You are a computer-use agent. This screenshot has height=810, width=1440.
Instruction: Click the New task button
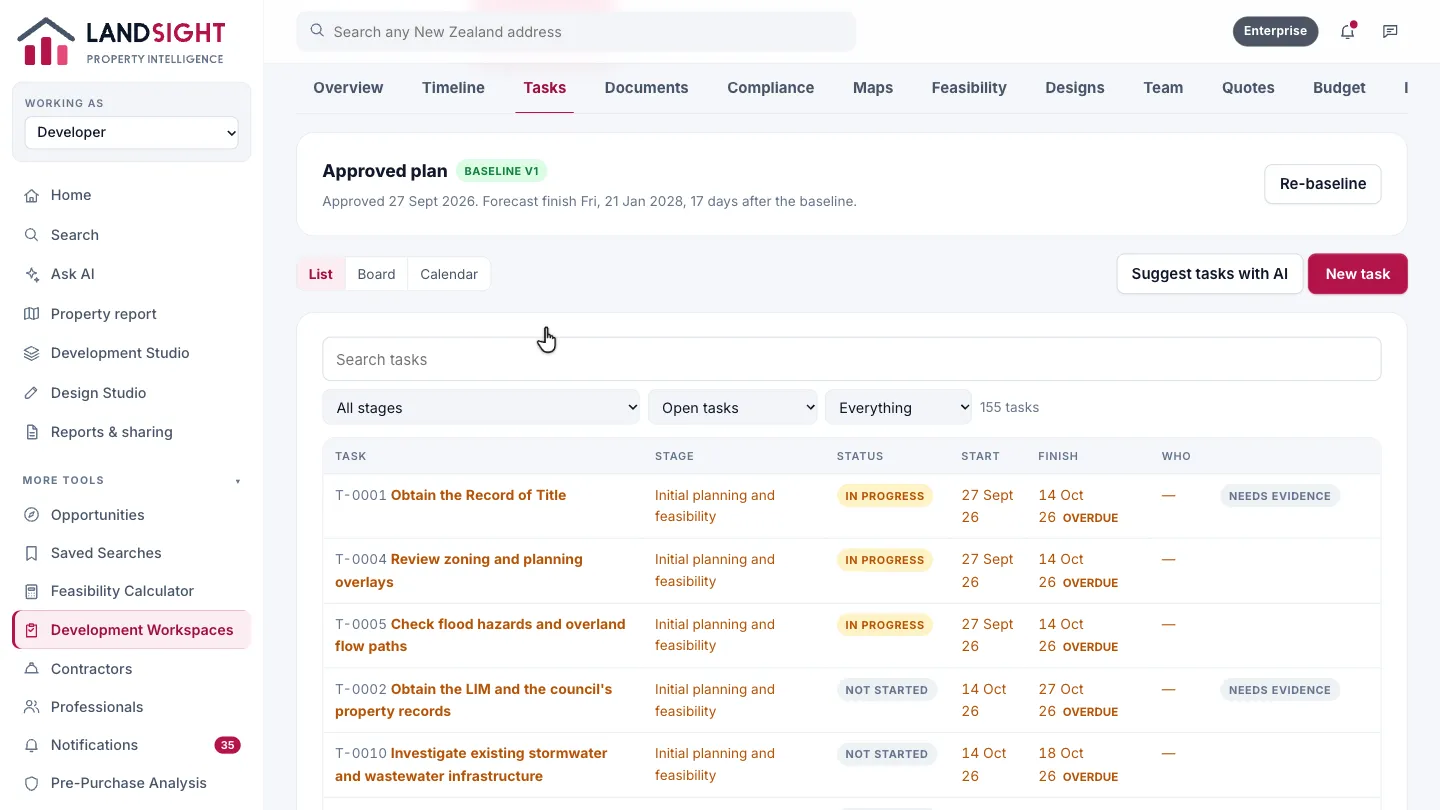(1358, 274)
